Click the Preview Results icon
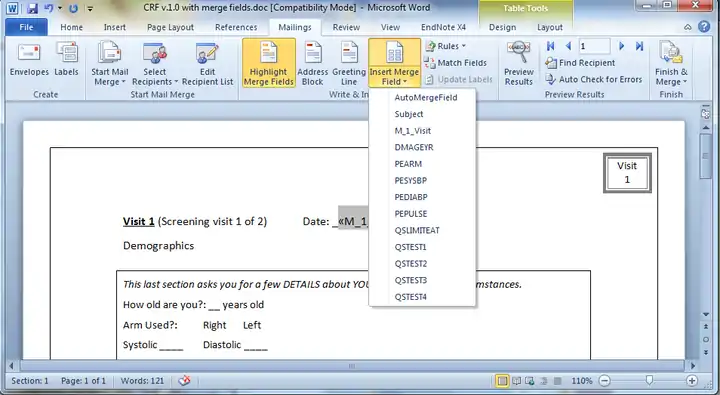Screen dimensions: 720x395 coord(518,63)
